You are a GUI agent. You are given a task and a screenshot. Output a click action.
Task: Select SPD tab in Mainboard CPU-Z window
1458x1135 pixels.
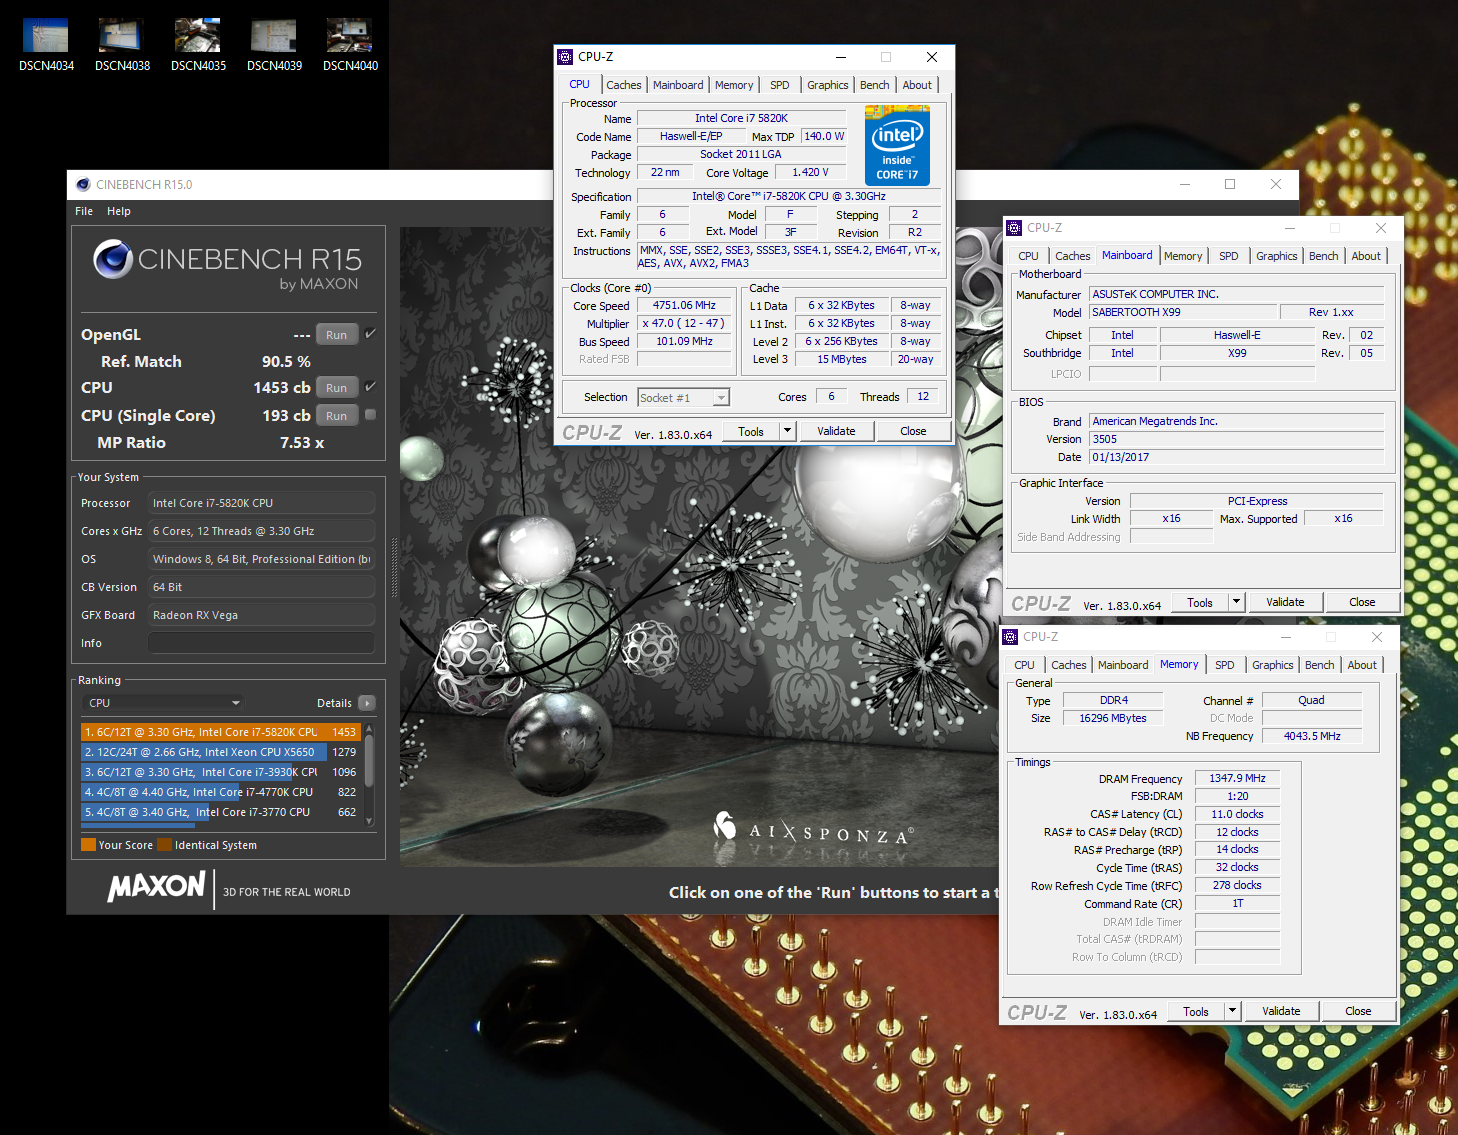(x=1229, y=256)
